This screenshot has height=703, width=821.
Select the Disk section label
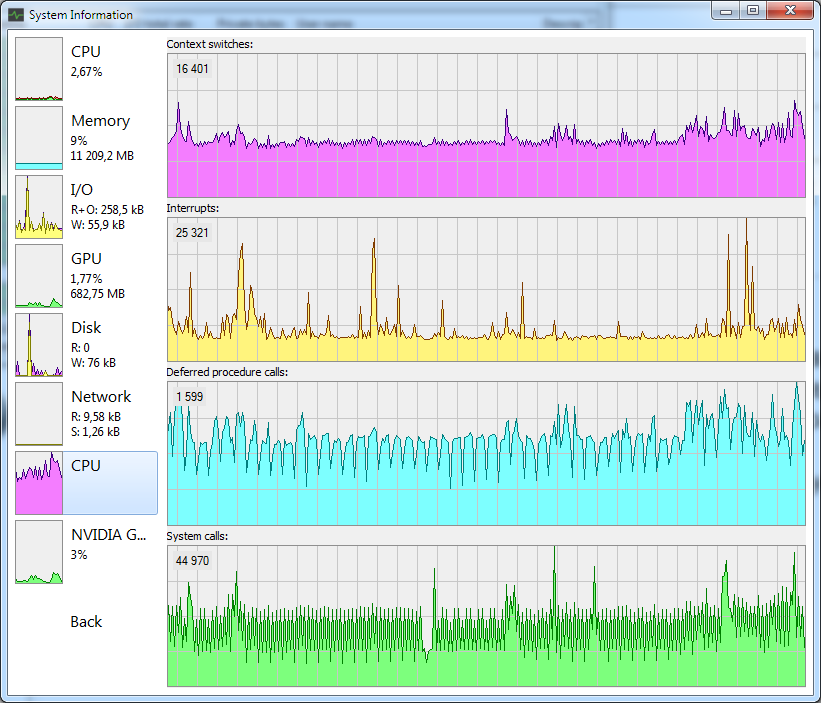(x=86, y=328)
